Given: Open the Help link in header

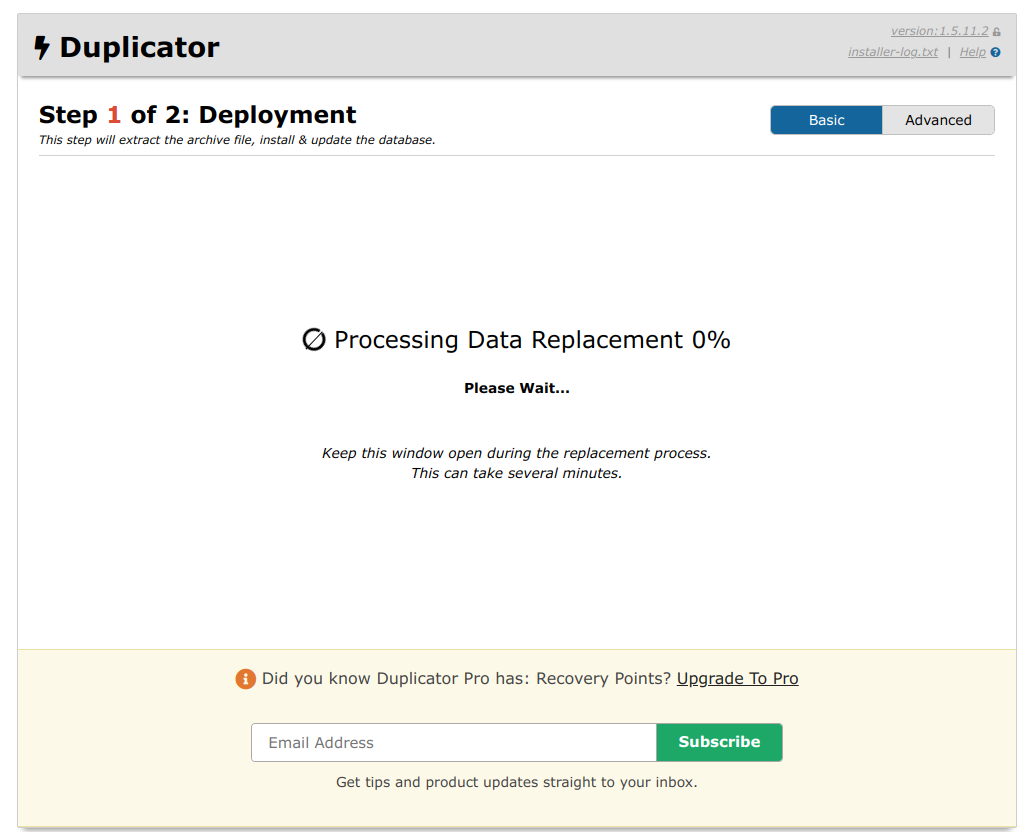Looking at the screenshot, I should coord(972,52).
